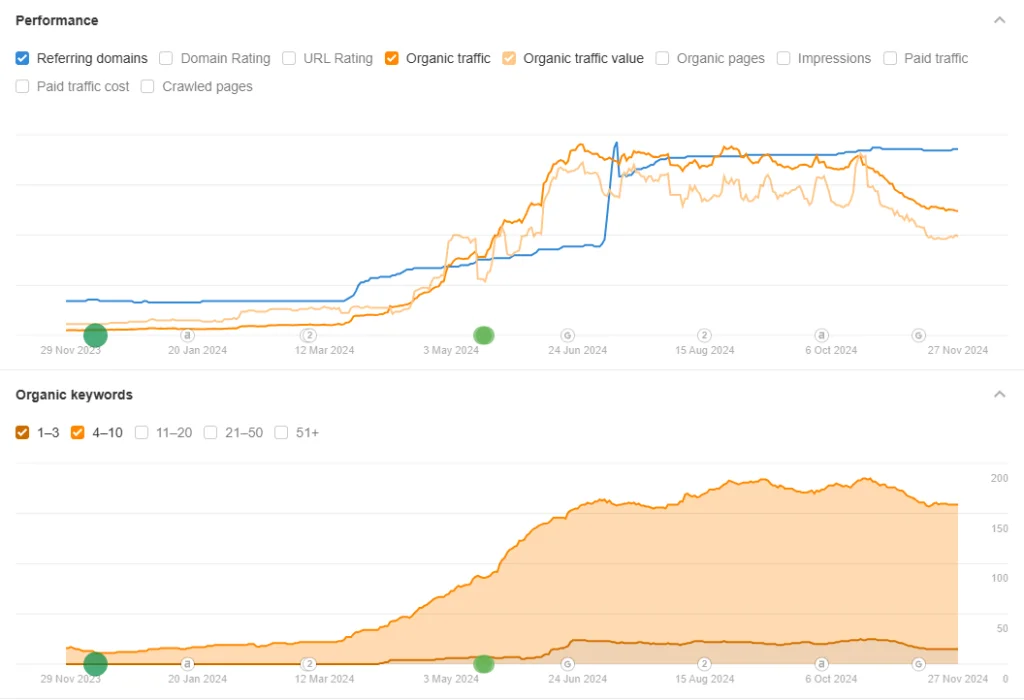
Task: Click the '24 Jun 2024' date on Performance chart
Action: point(577,350)
